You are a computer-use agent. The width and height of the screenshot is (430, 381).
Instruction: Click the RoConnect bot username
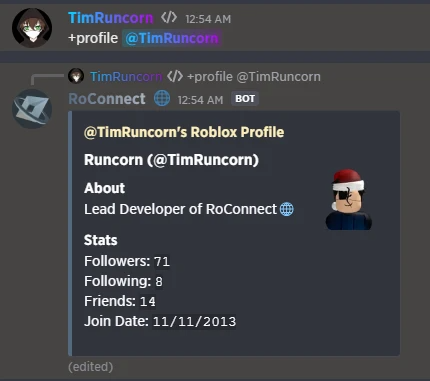(x=107, y=99)
